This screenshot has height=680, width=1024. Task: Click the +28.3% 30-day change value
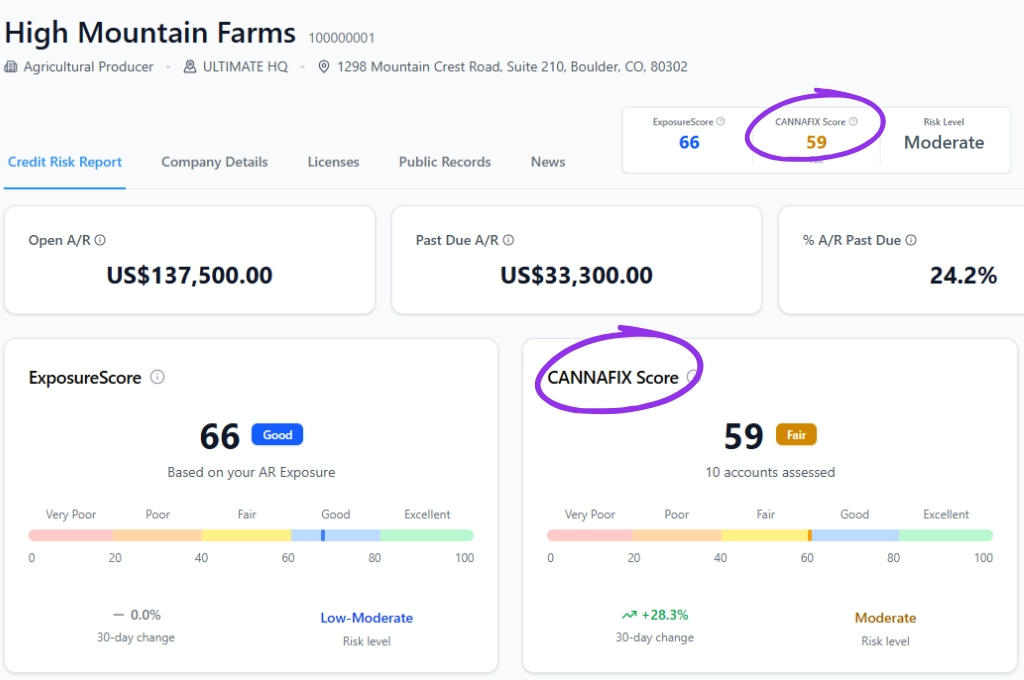pyautogui.click(x=665, y=615)
